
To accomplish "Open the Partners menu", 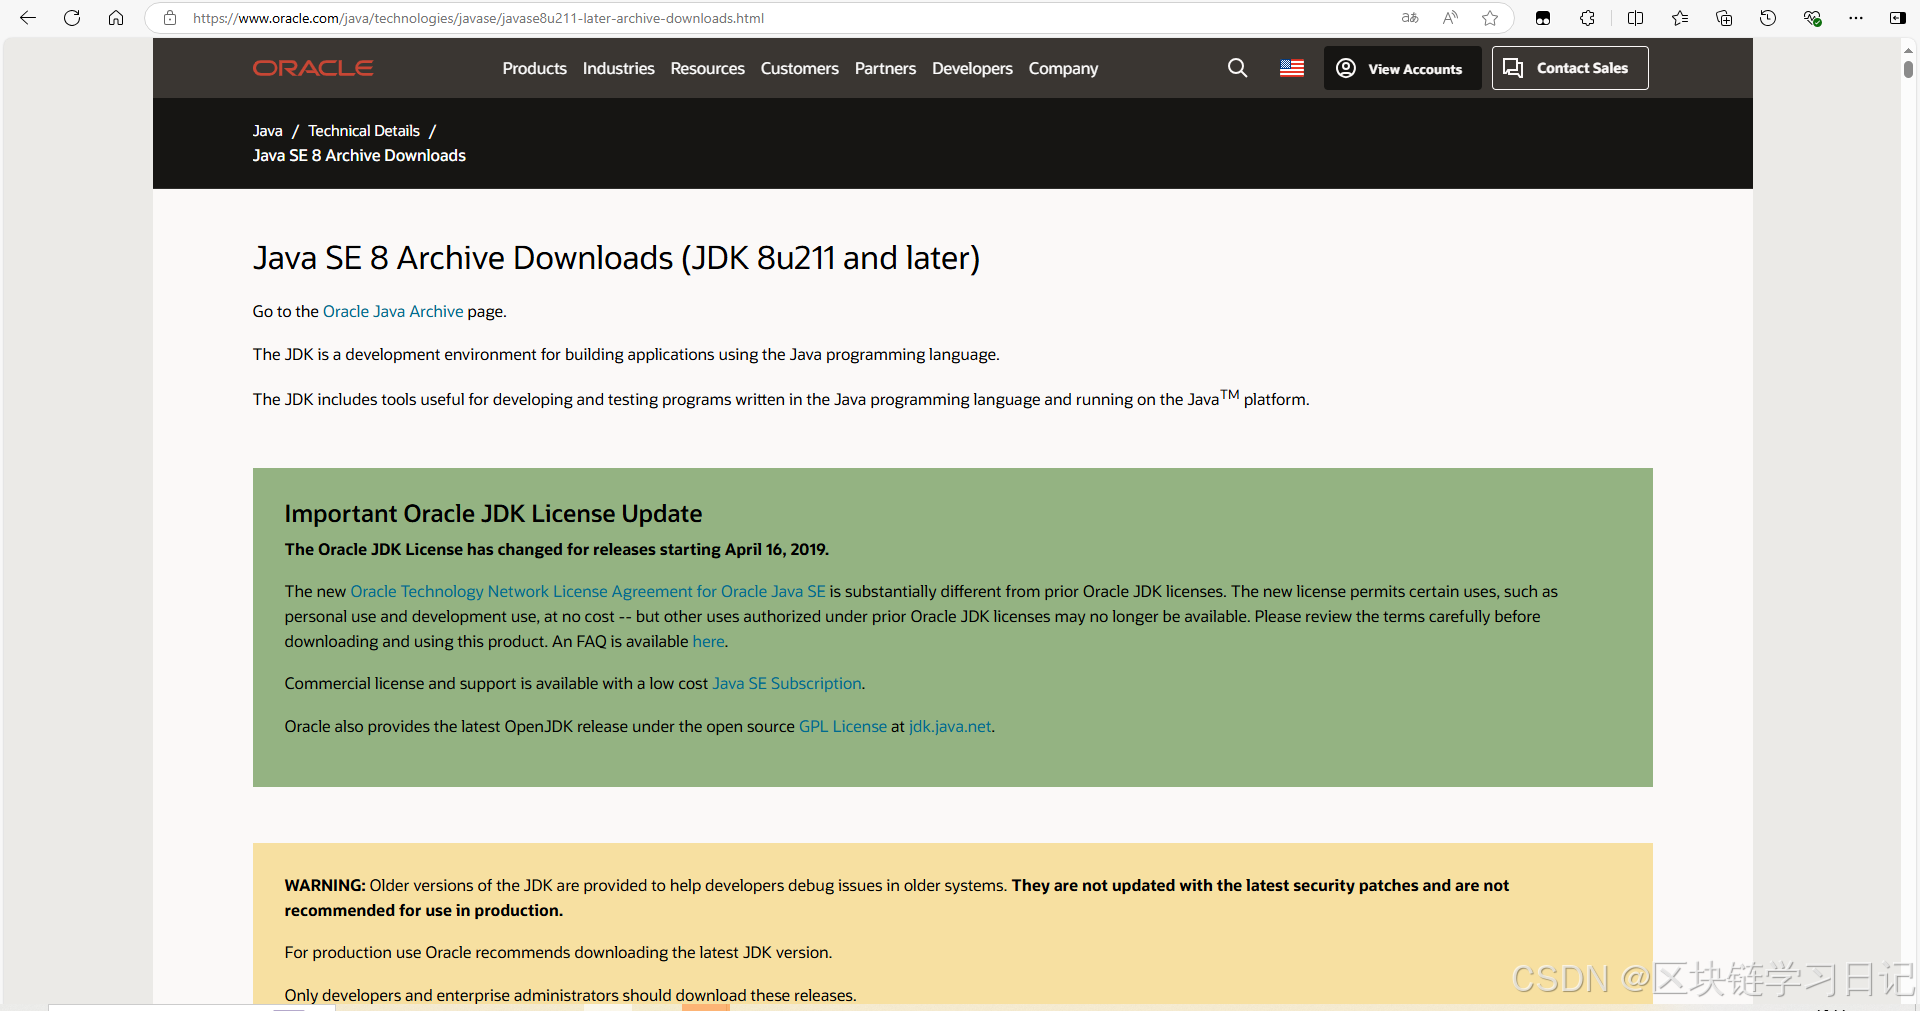I will click(885, 68).
